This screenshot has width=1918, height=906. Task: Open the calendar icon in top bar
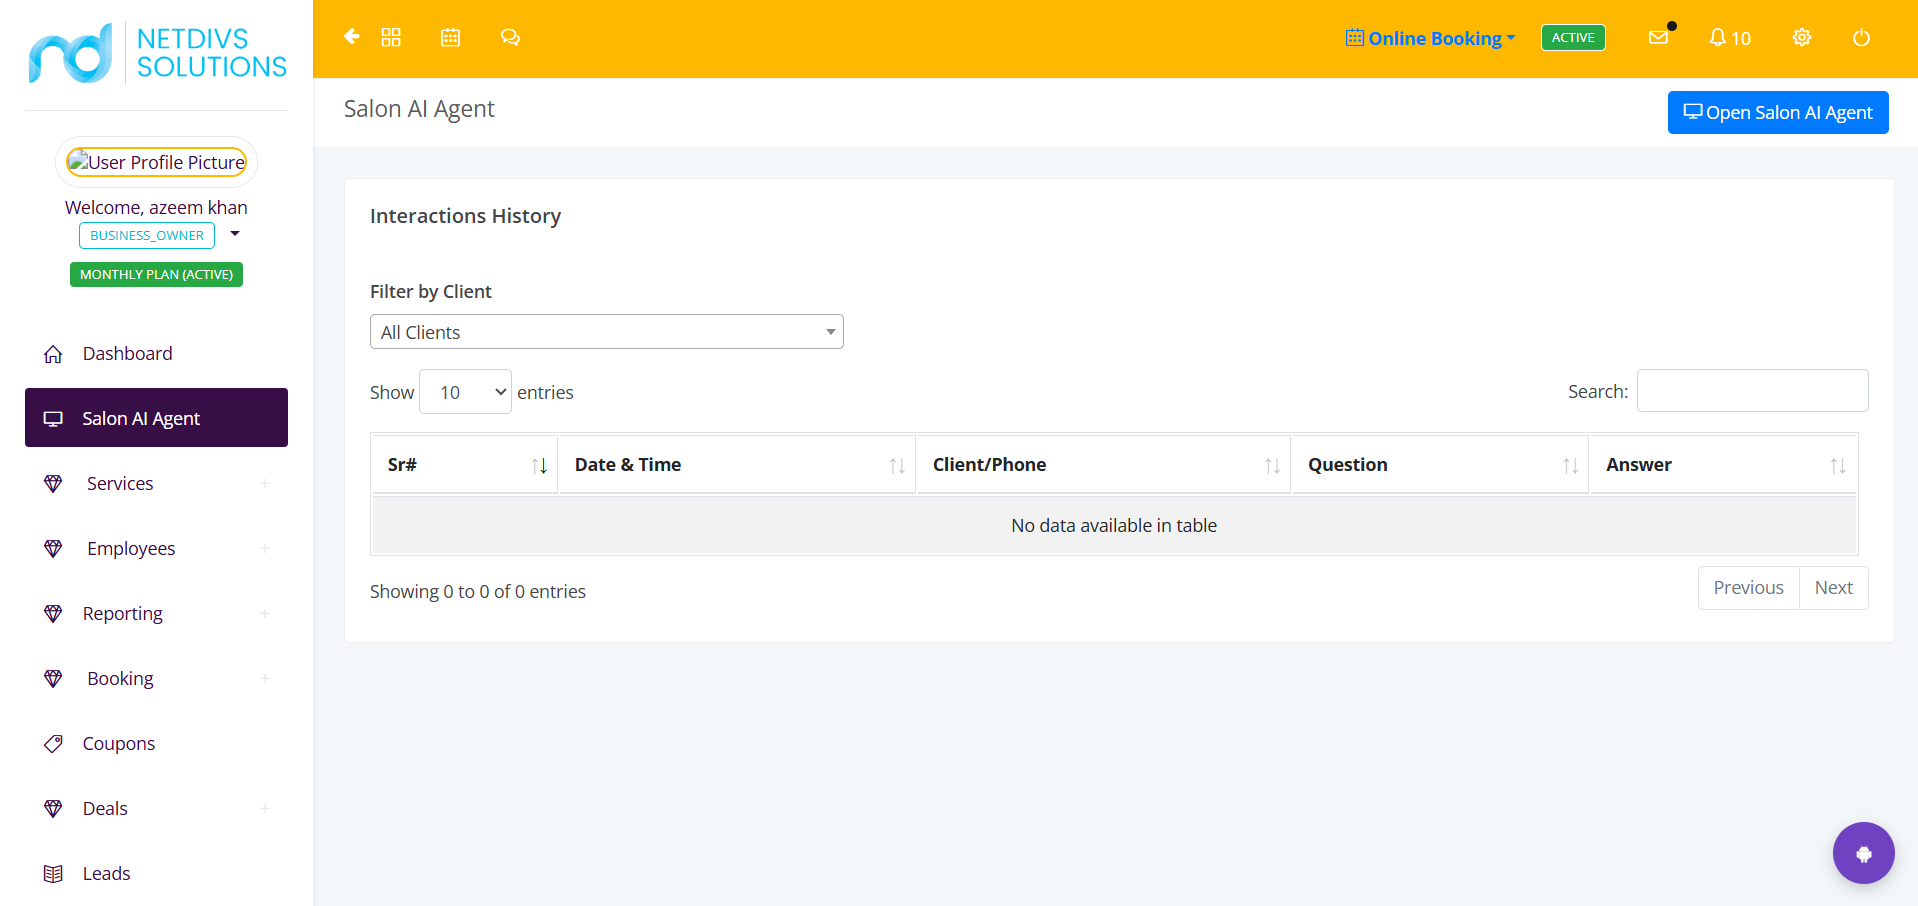click(x=451, y=37)
